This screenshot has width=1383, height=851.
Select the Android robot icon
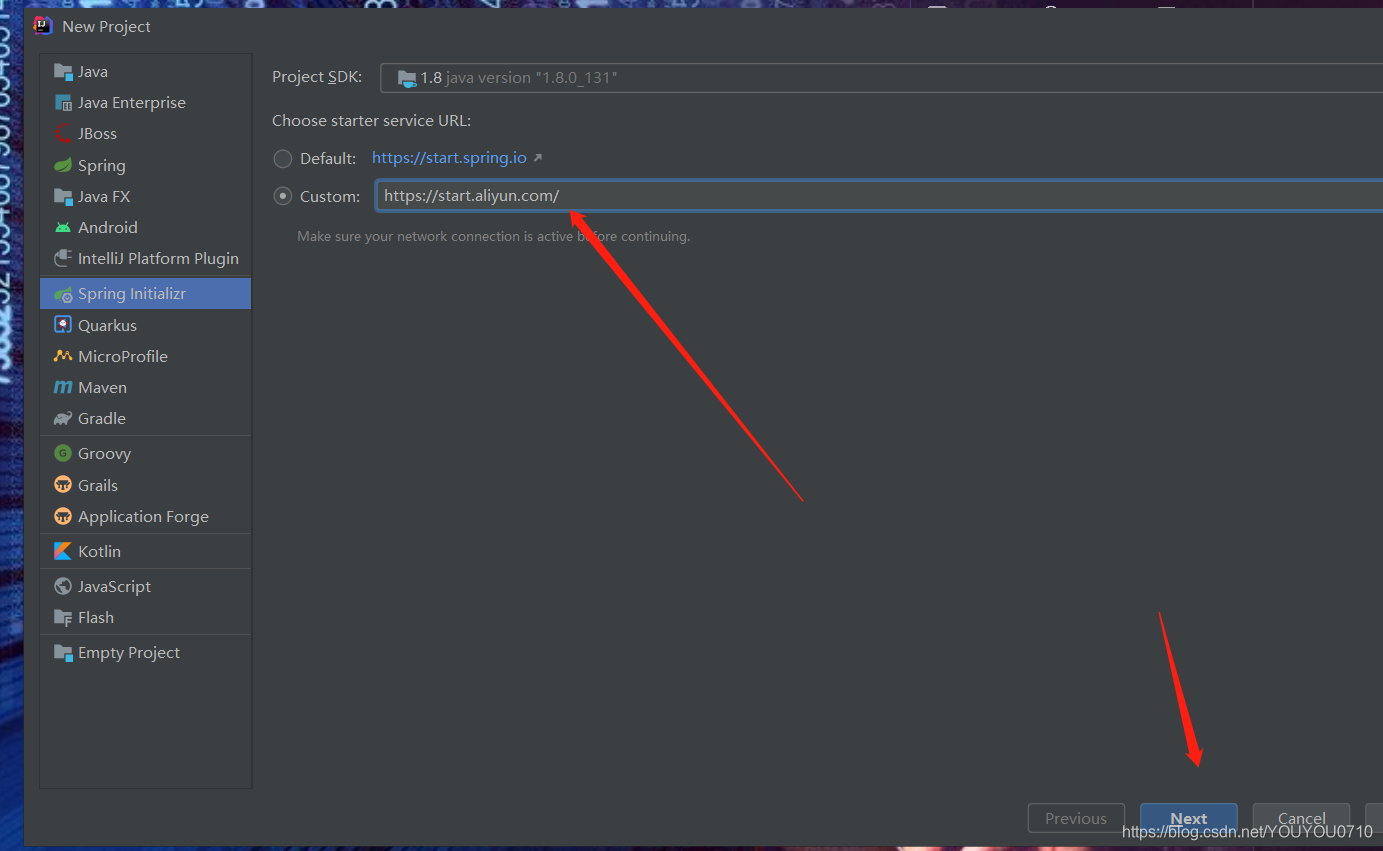tap(63, 228)
